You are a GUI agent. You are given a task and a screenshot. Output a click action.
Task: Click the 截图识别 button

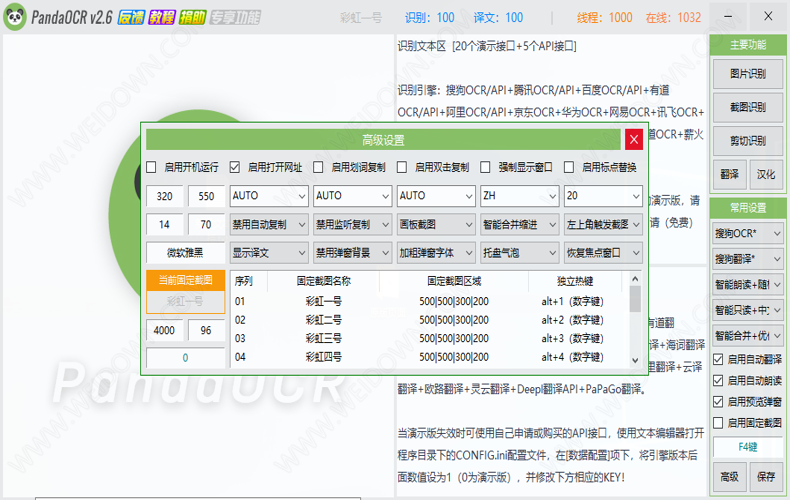click(x=748, y=107)
